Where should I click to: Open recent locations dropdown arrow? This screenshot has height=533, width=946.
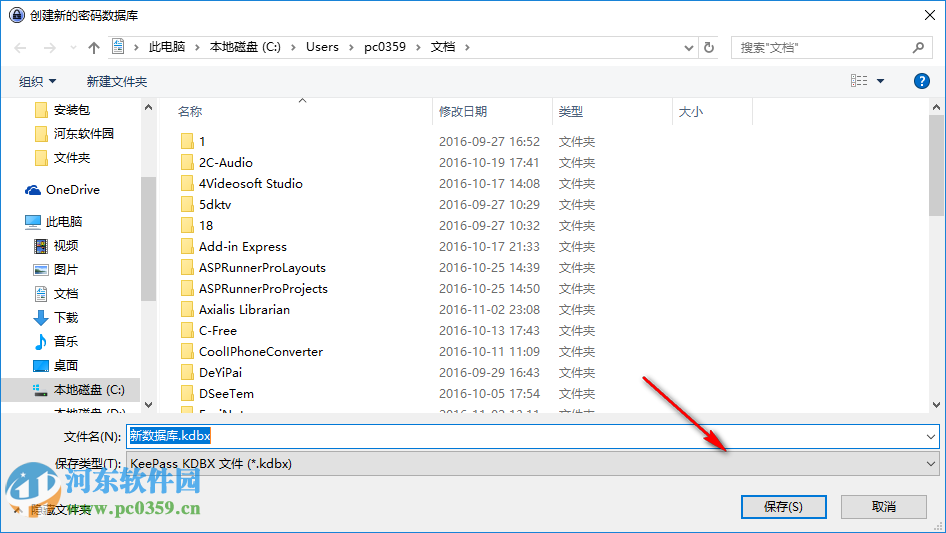point(73,48)
